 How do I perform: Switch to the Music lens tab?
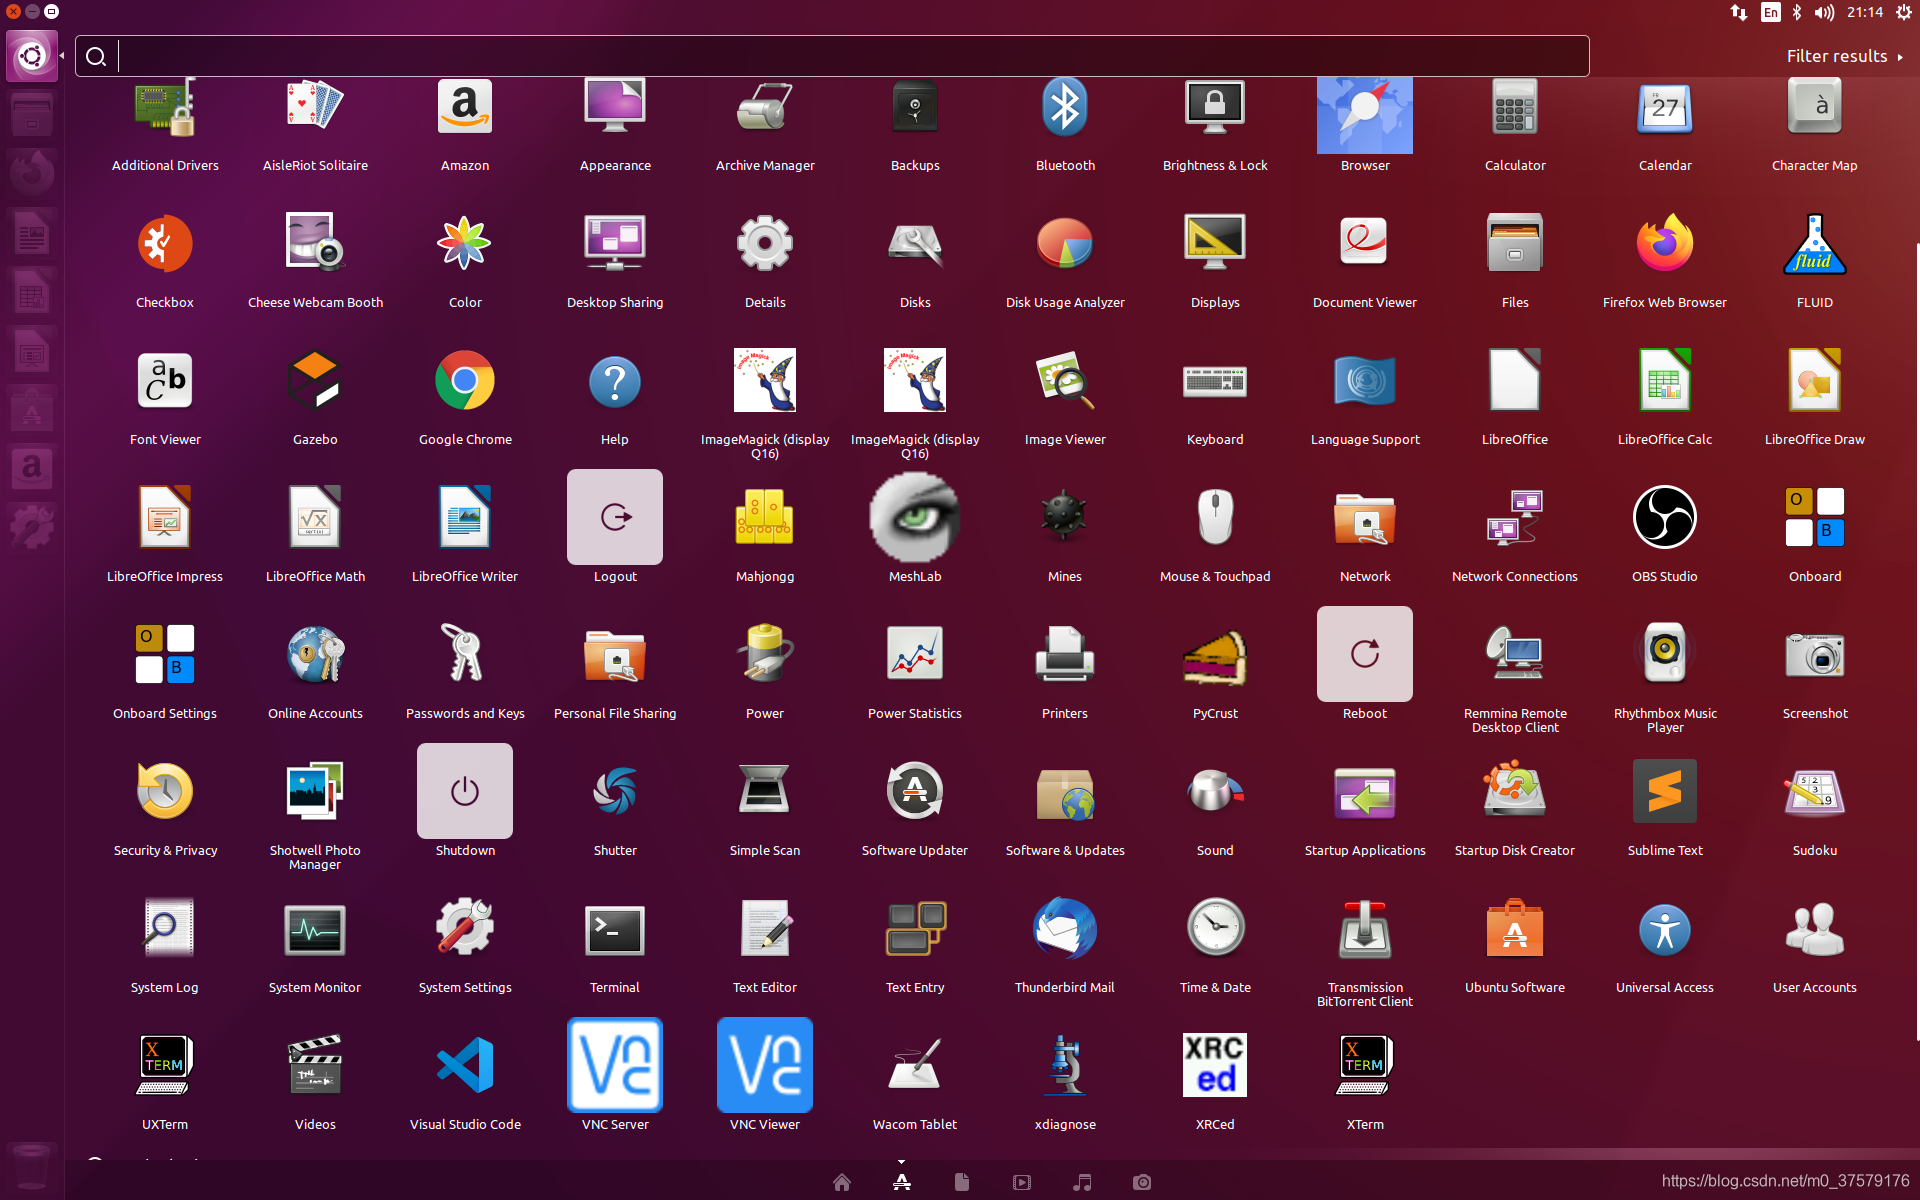click(1082, 1183)
